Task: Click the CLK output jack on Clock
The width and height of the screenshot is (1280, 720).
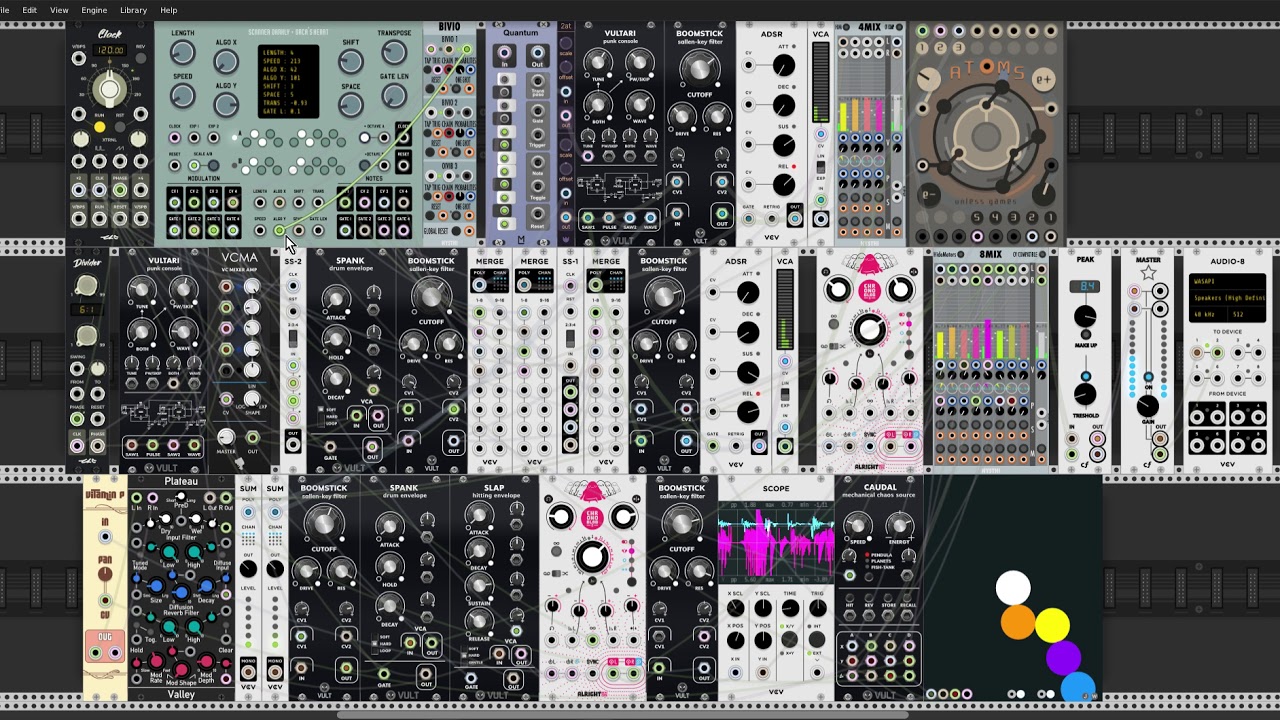Action: (x=99, y=190)
